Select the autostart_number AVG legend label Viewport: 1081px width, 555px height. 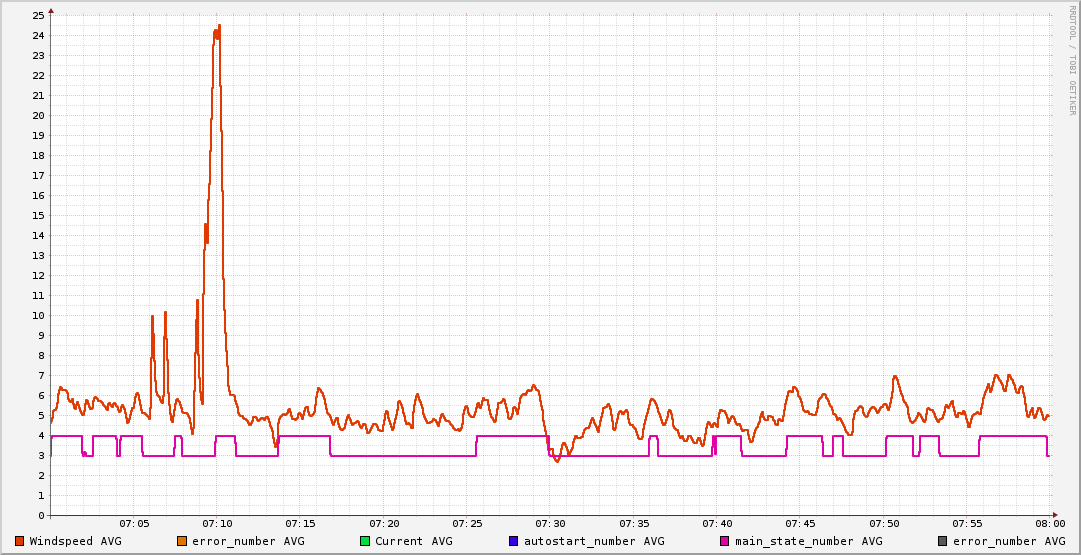(594, 541)
